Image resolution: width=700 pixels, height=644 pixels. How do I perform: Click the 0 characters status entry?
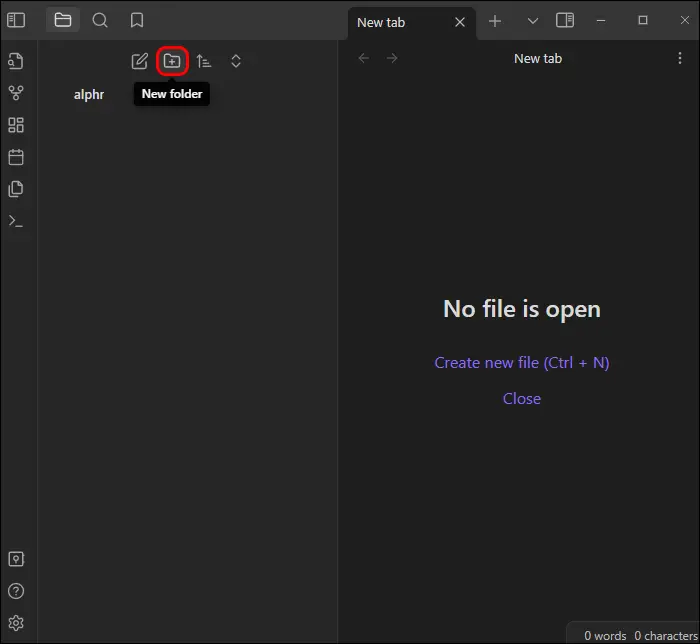point(666,636)
